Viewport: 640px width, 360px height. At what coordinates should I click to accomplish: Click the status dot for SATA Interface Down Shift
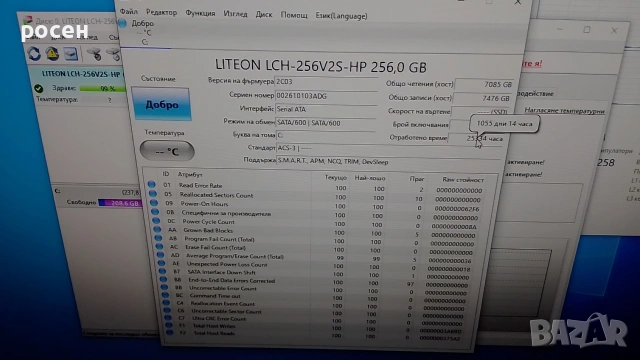click(162, 271)
